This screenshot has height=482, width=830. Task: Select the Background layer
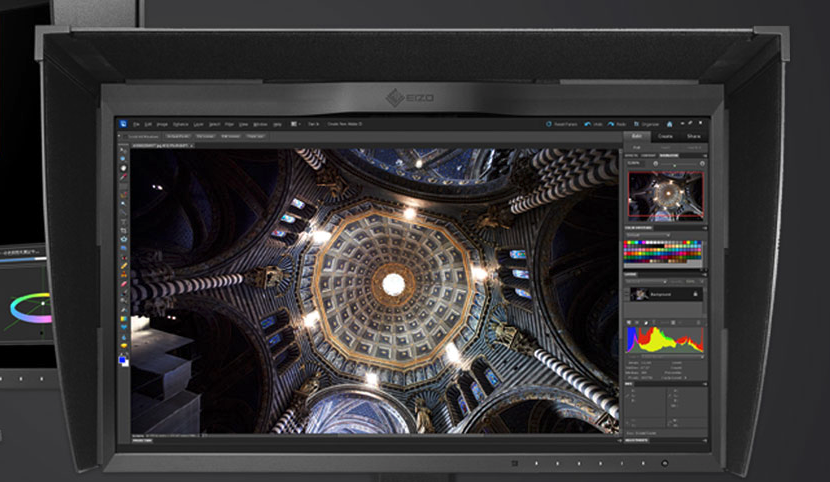click(x=666, y=294)
